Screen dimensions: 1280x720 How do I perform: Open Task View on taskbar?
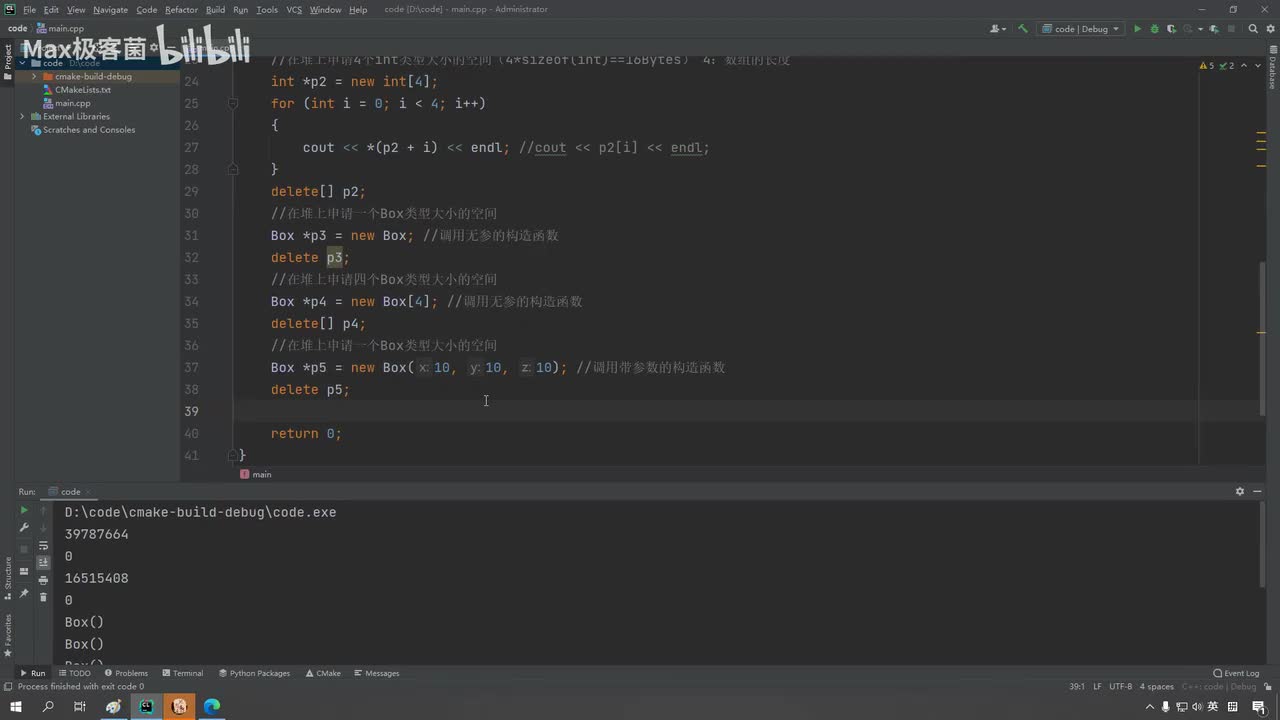click(x=80, y=706)
